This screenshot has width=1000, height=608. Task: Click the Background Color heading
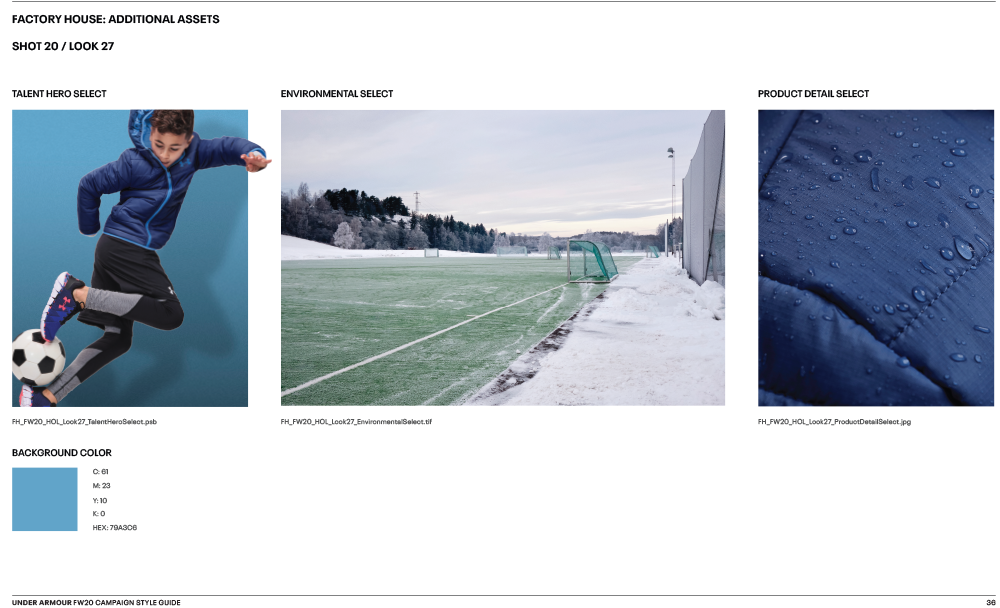click(62, 453)
